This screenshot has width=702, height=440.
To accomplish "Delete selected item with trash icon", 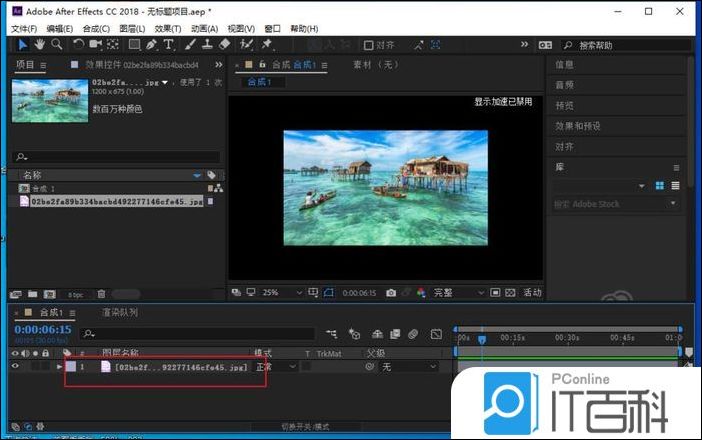I will tap(101, 294).
